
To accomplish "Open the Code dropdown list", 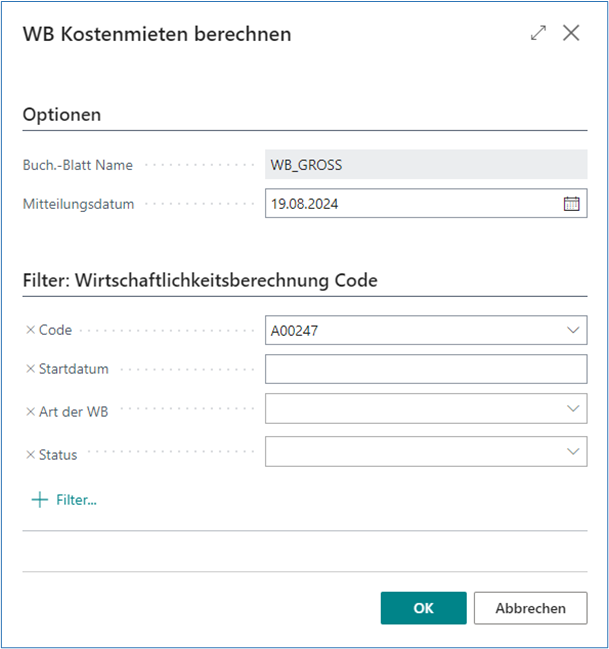I will [x=573, y=330].
